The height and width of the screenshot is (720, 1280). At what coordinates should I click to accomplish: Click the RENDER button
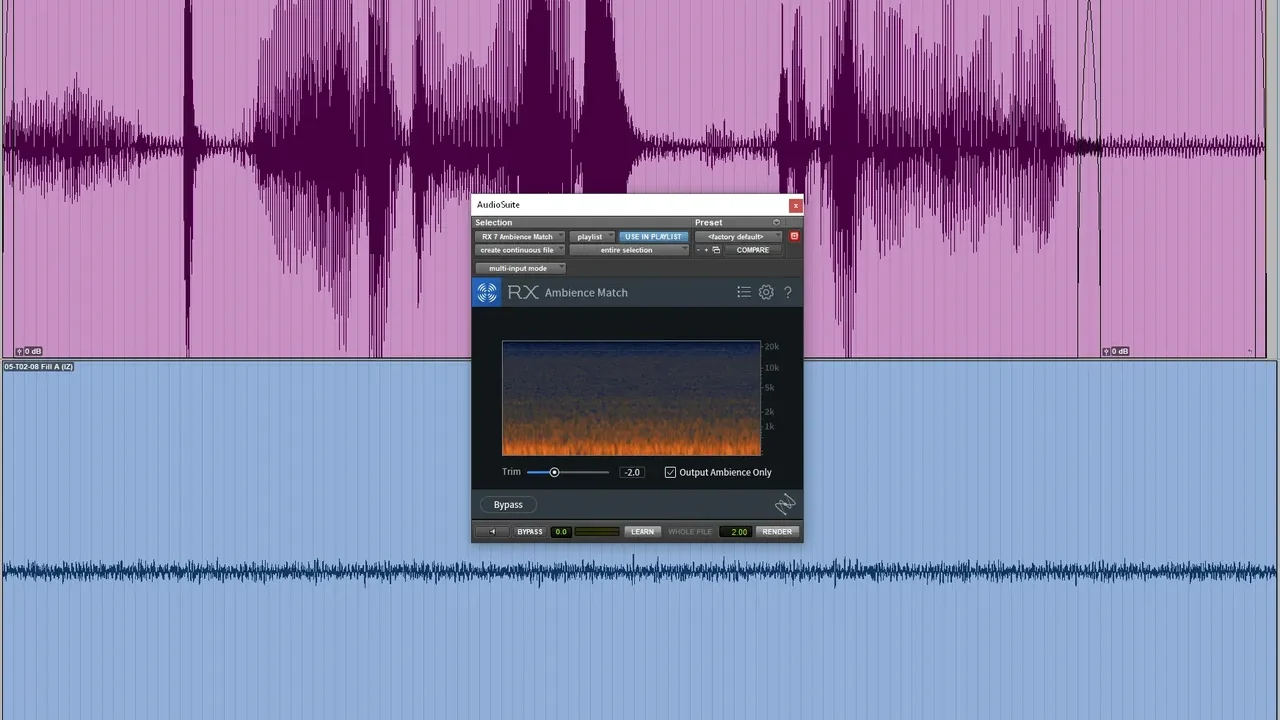(x=776, y=531)
